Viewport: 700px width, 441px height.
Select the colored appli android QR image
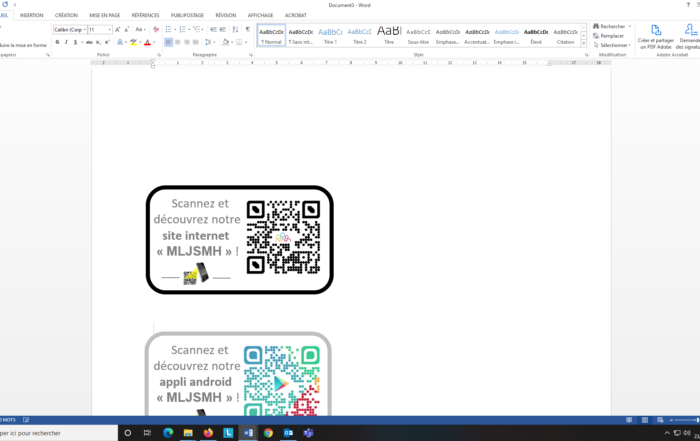(x=282, y=381)
